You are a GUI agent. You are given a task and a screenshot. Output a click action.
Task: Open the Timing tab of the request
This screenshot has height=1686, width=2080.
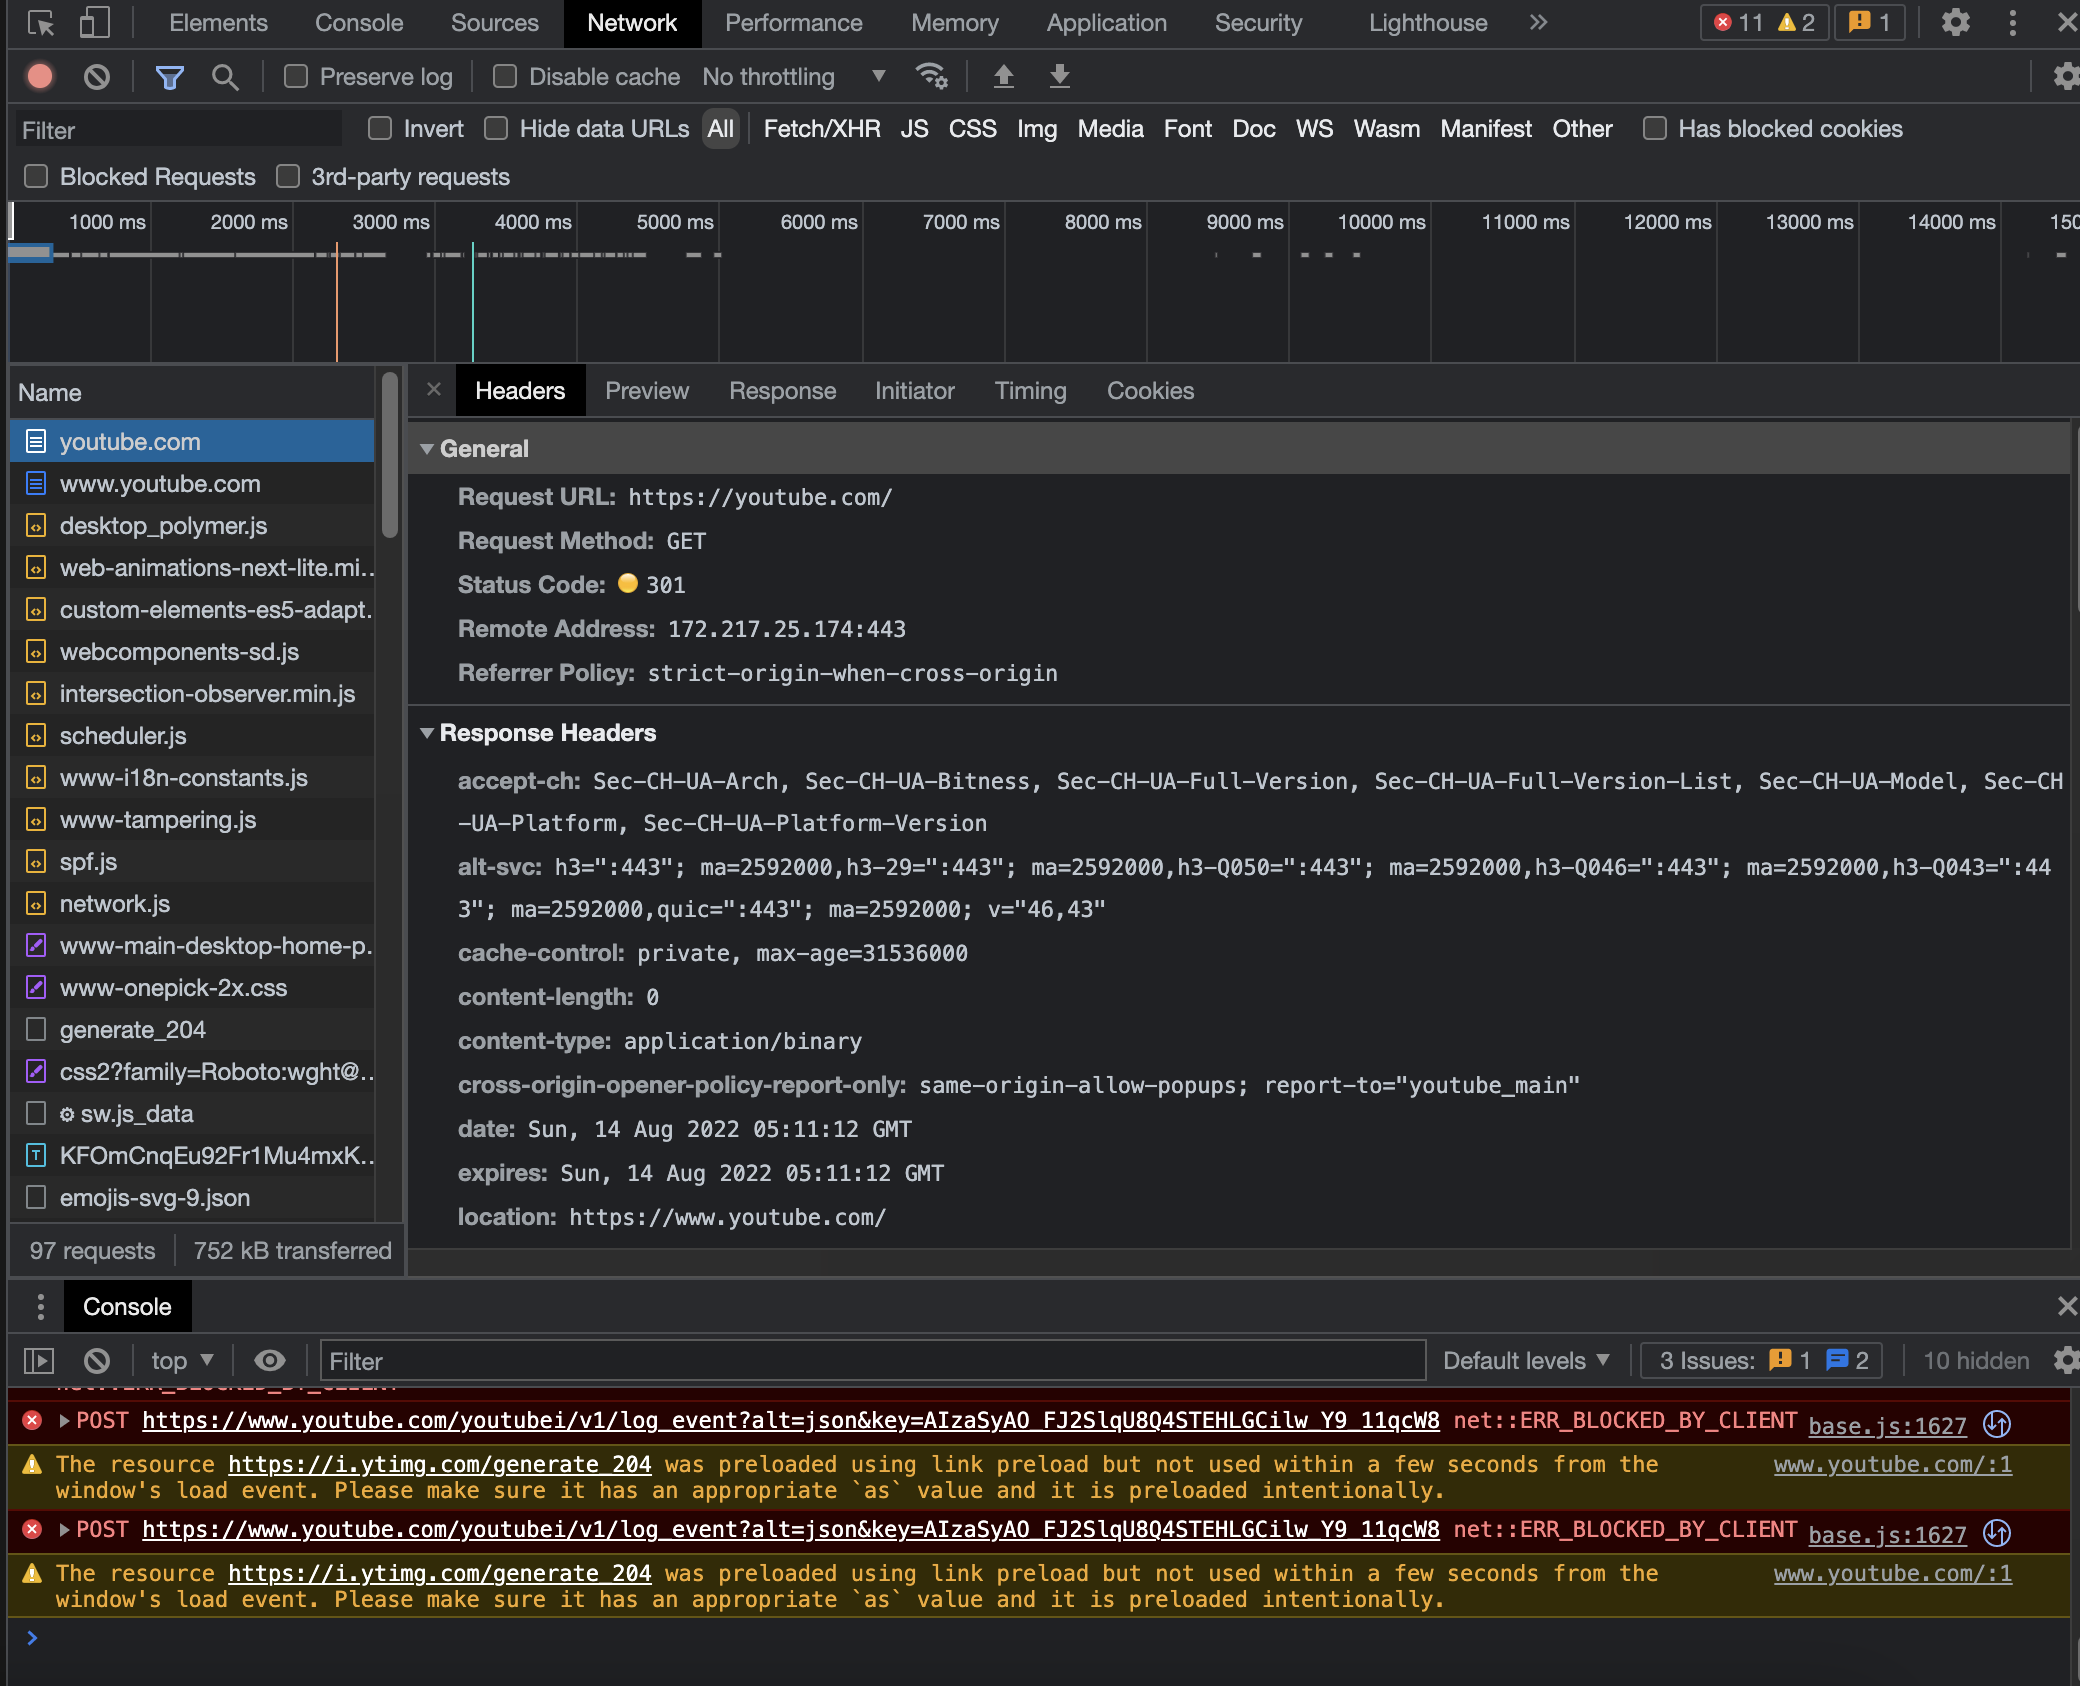point(1030,391)
